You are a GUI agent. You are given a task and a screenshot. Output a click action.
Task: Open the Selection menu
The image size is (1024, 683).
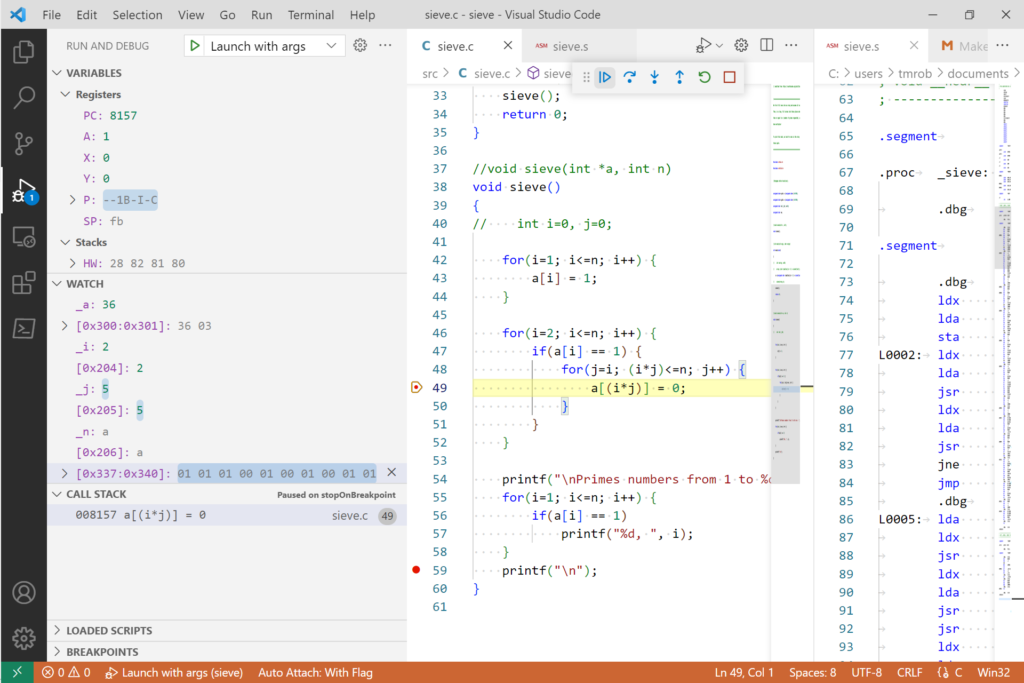pyautogui.click(x=137, y=14)
